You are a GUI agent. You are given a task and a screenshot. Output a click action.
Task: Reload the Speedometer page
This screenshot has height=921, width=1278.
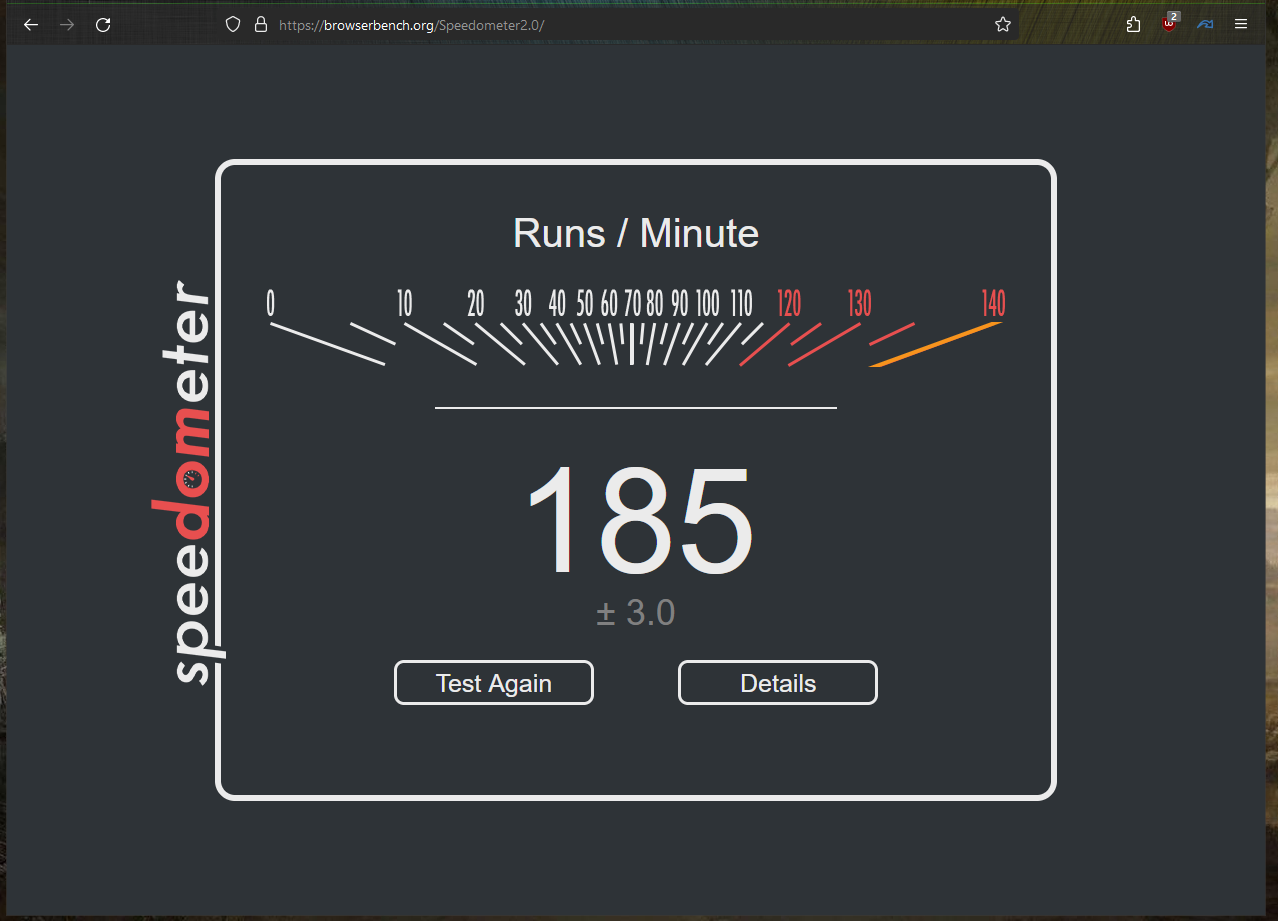point(103,25)
